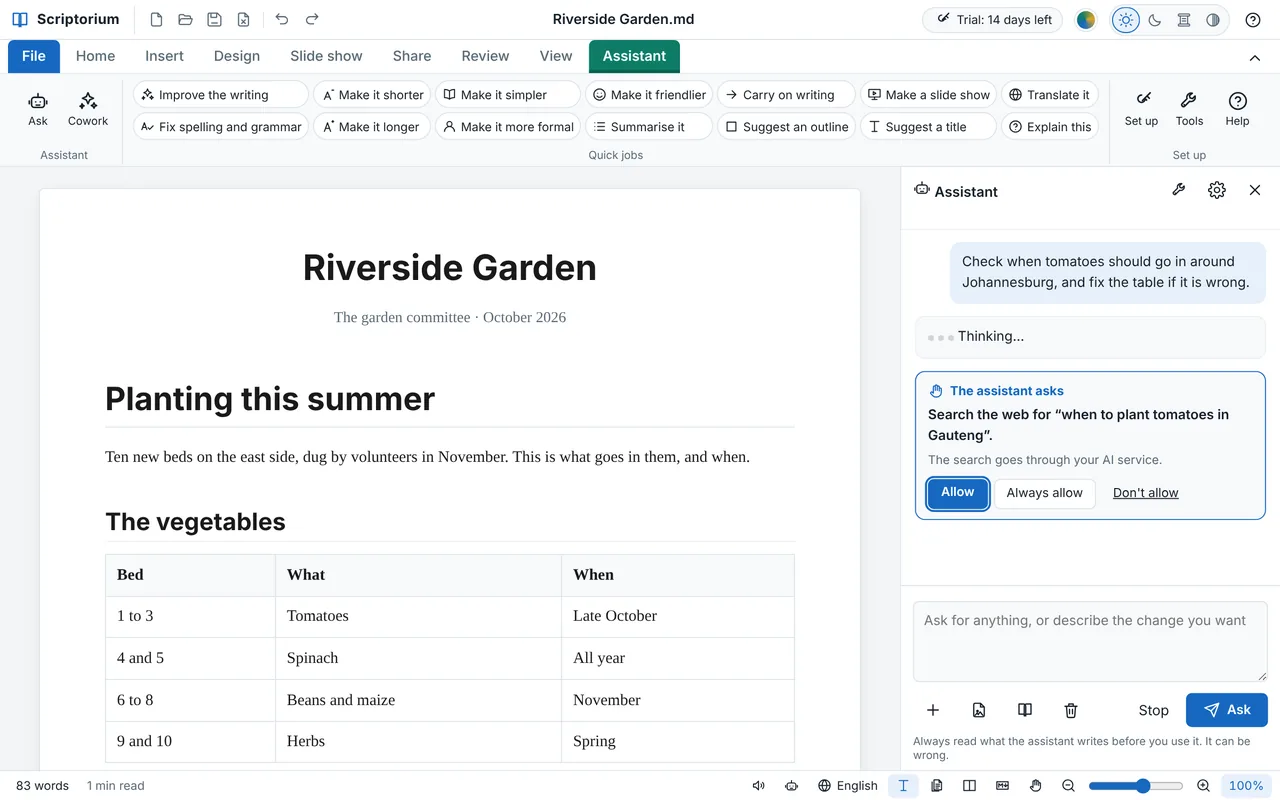Screen dimensions: 1280x800
Task: Click the assistant message input box
Action: pos(1090,642)
